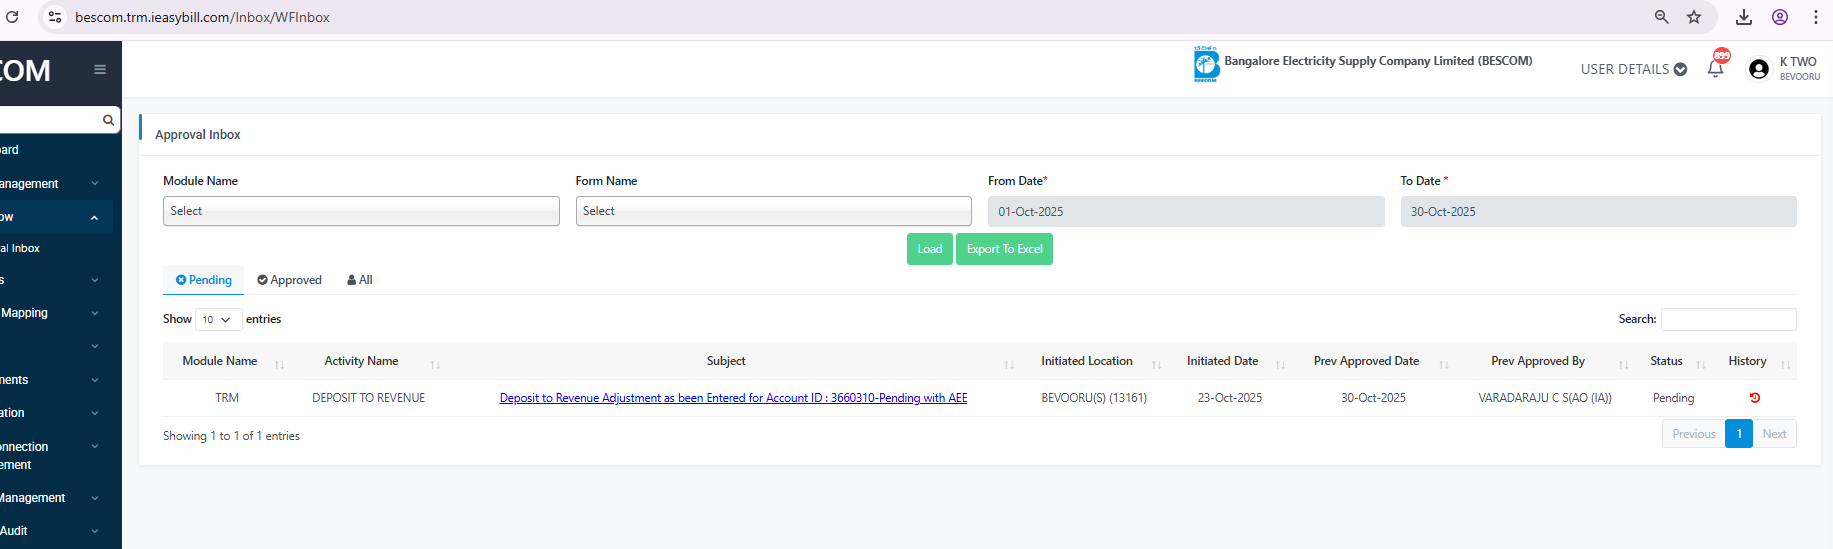This screenshot has width=1833, height=549.
Task: Open the Form Name select dropdown
Action: pyautogui.click(x=773, y=211)
